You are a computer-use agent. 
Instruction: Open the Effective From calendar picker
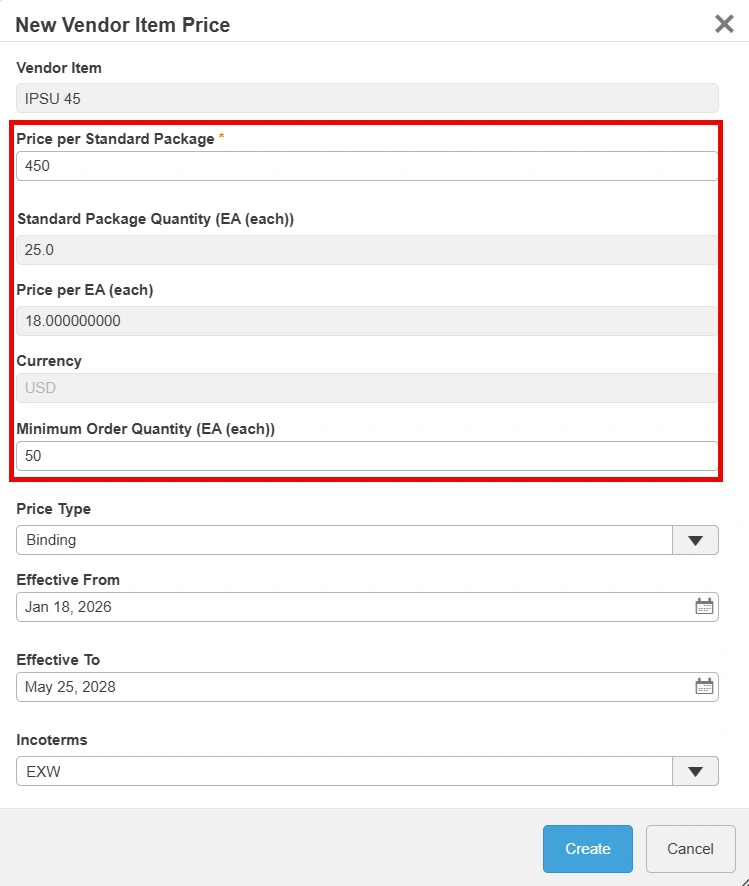point(704,607)
